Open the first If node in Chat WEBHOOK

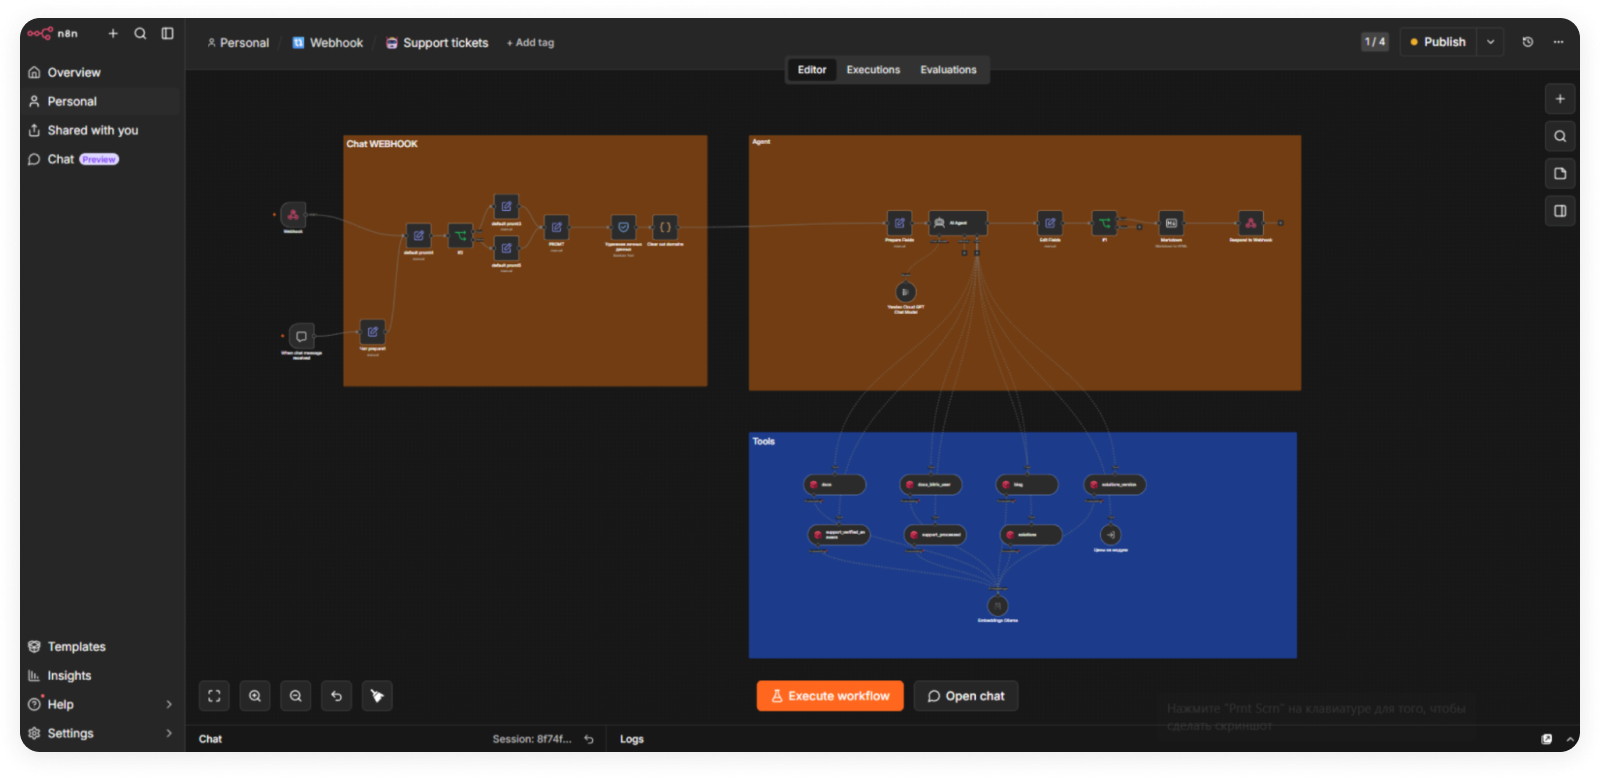click(x=460, y=236)
